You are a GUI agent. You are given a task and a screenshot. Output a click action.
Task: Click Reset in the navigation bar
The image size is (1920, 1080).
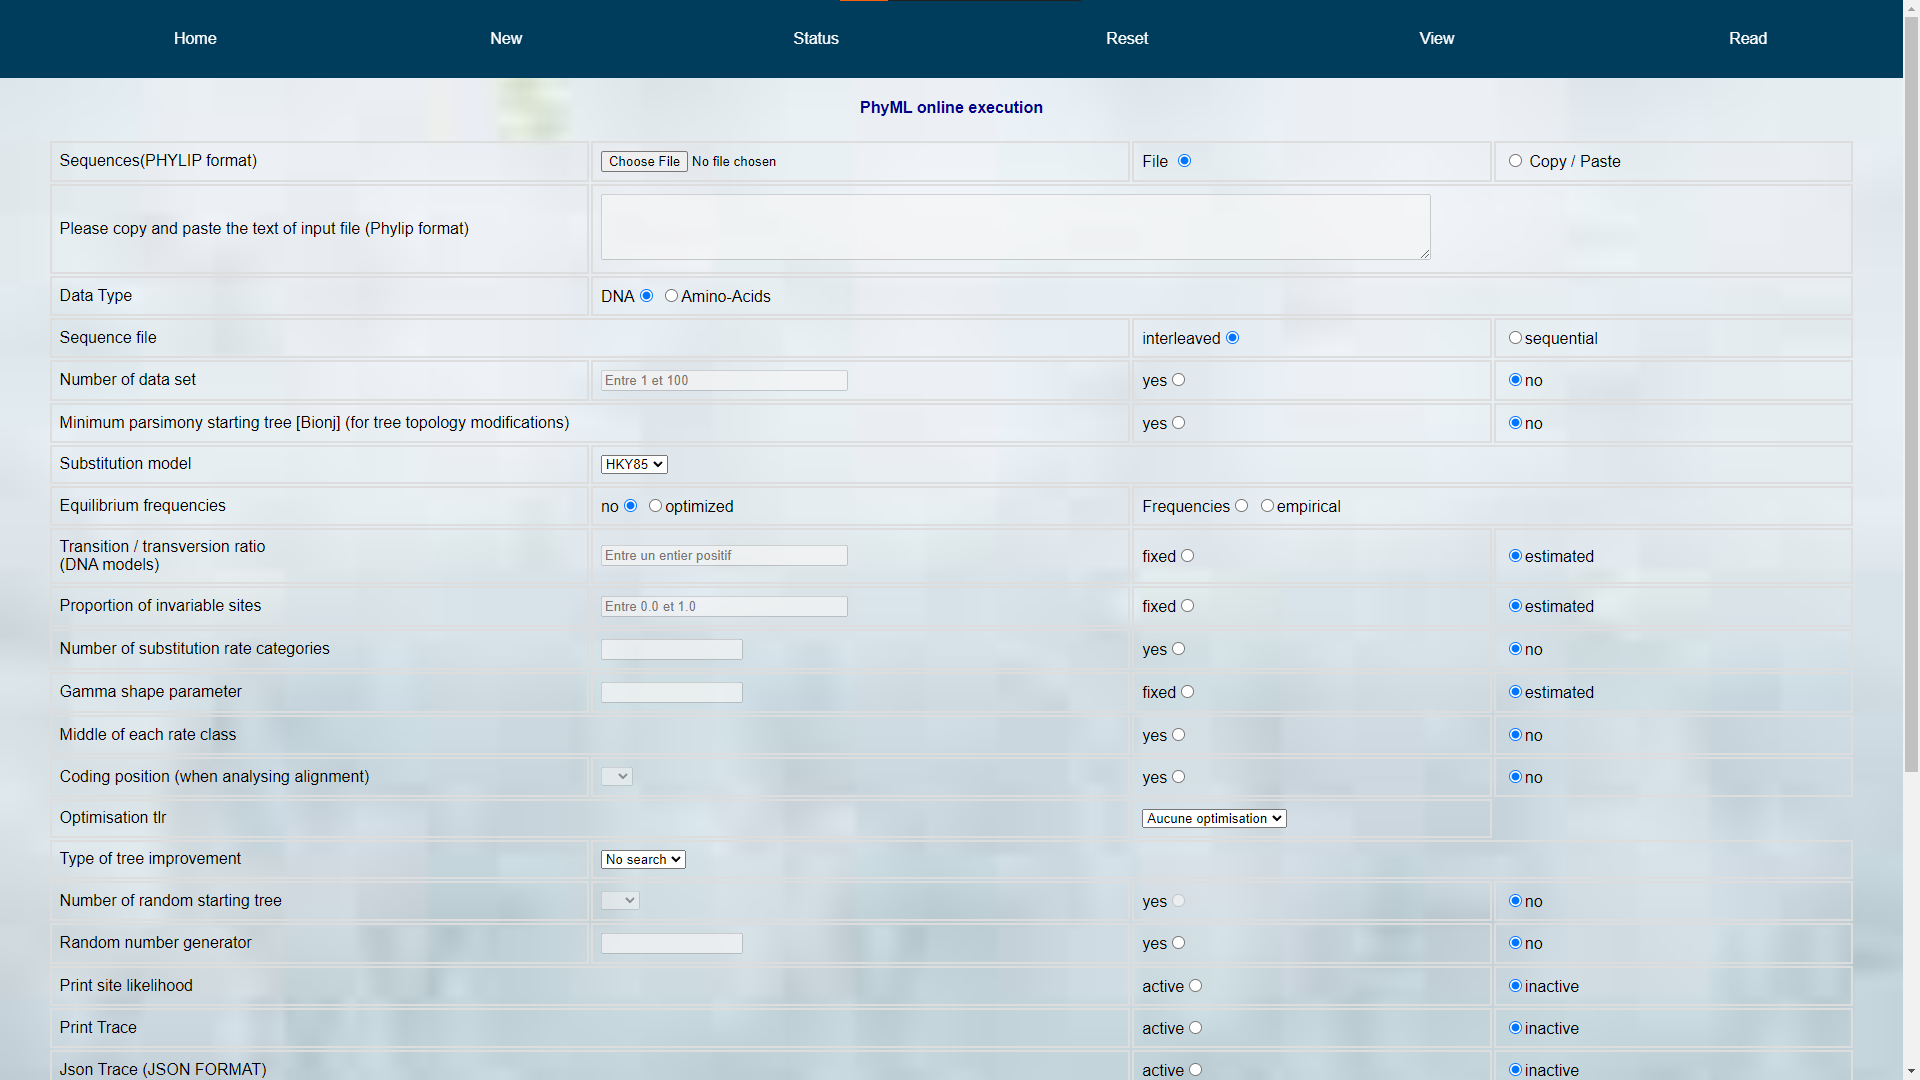pos(1126,38)
